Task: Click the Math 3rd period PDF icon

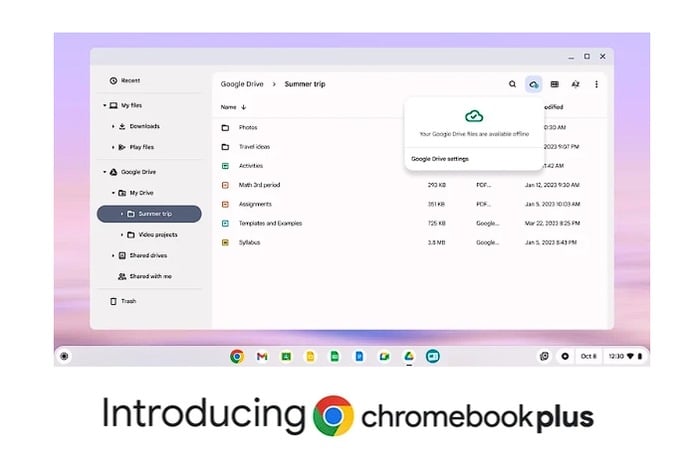Action: [225, 185]
